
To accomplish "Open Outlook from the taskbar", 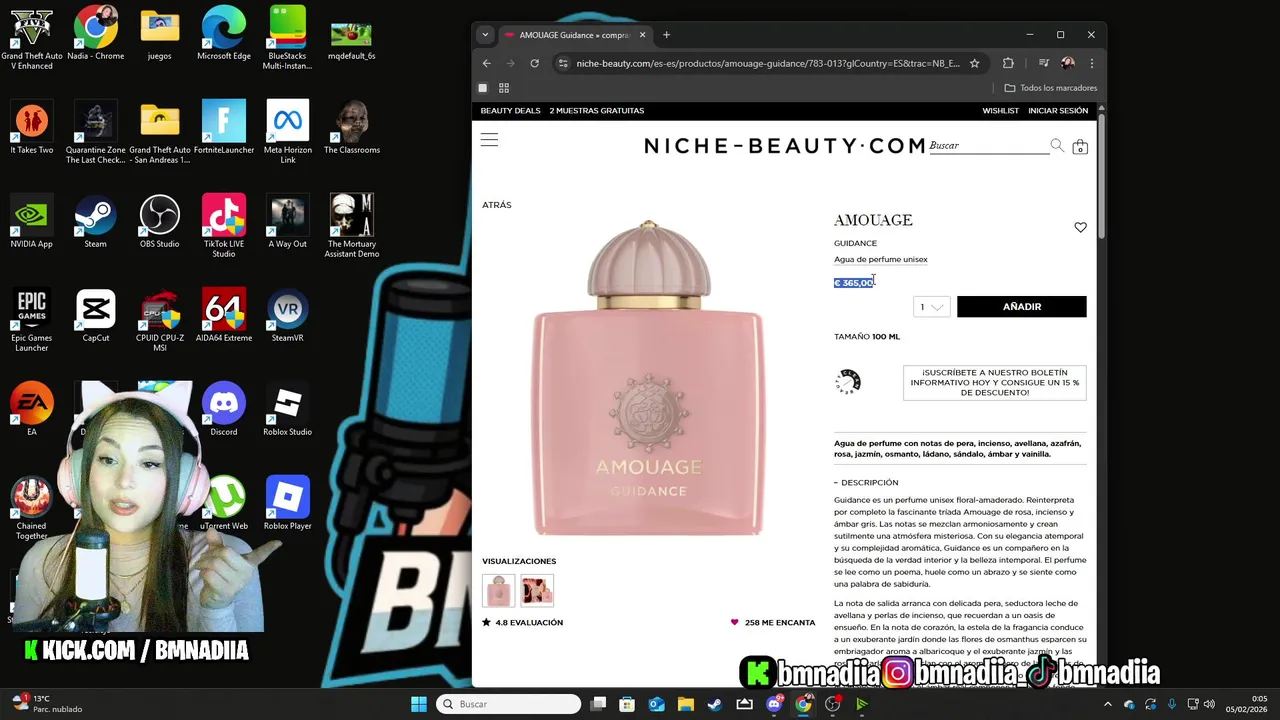I will tap(657, 704).
